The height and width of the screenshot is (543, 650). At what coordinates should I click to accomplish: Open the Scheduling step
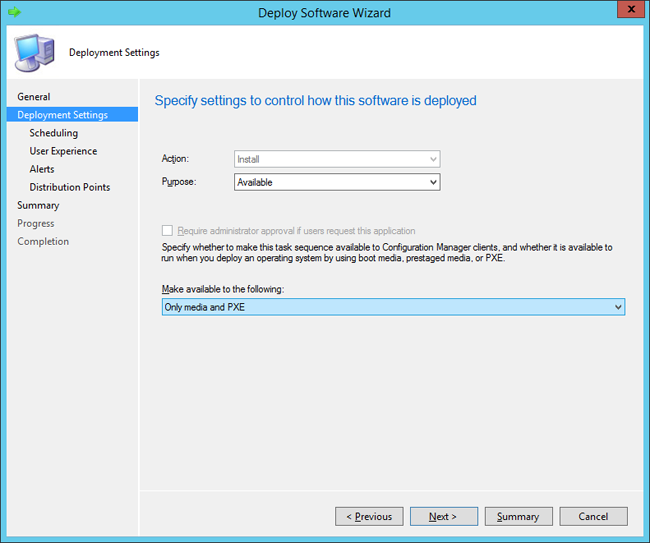click(x=53, y=133)
